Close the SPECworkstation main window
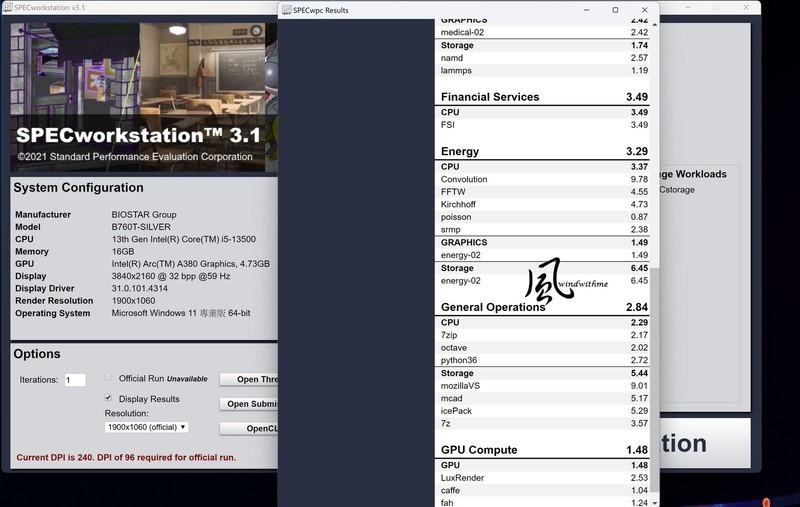800x507 pixels. point(746,7)
